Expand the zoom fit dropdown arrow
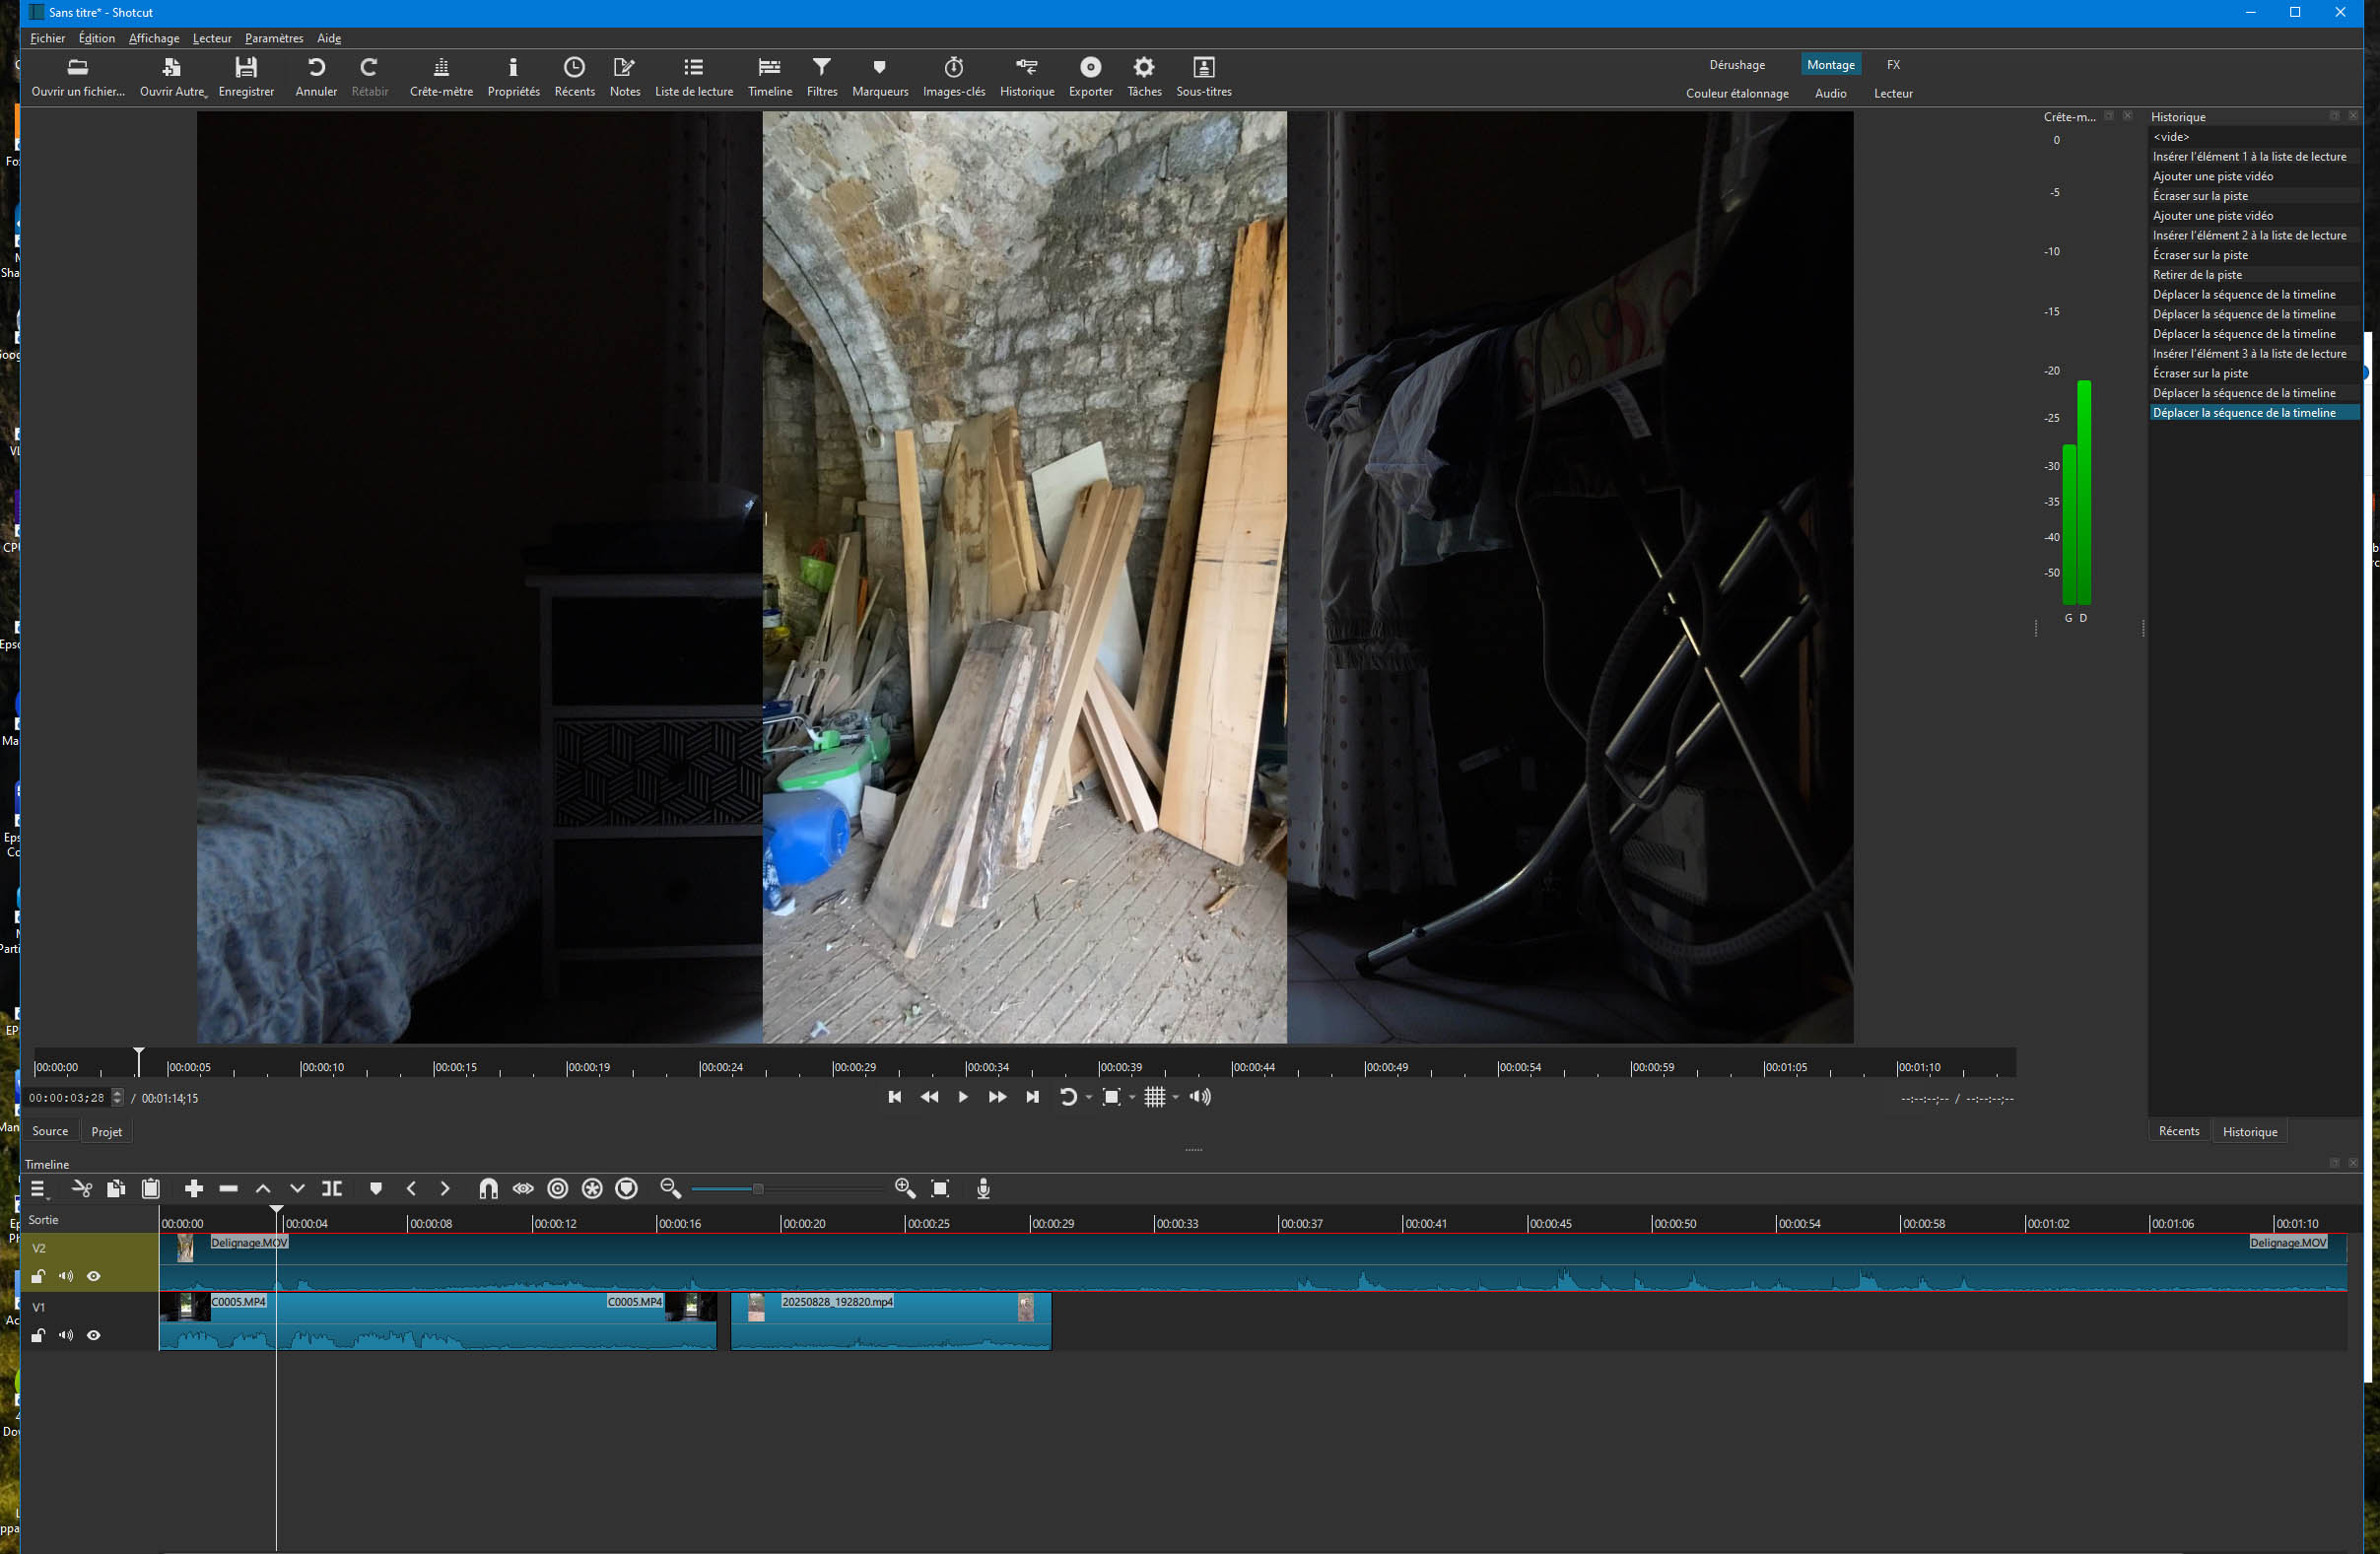Screen dimensions: 2380x1554 tap(1132, 1098)
